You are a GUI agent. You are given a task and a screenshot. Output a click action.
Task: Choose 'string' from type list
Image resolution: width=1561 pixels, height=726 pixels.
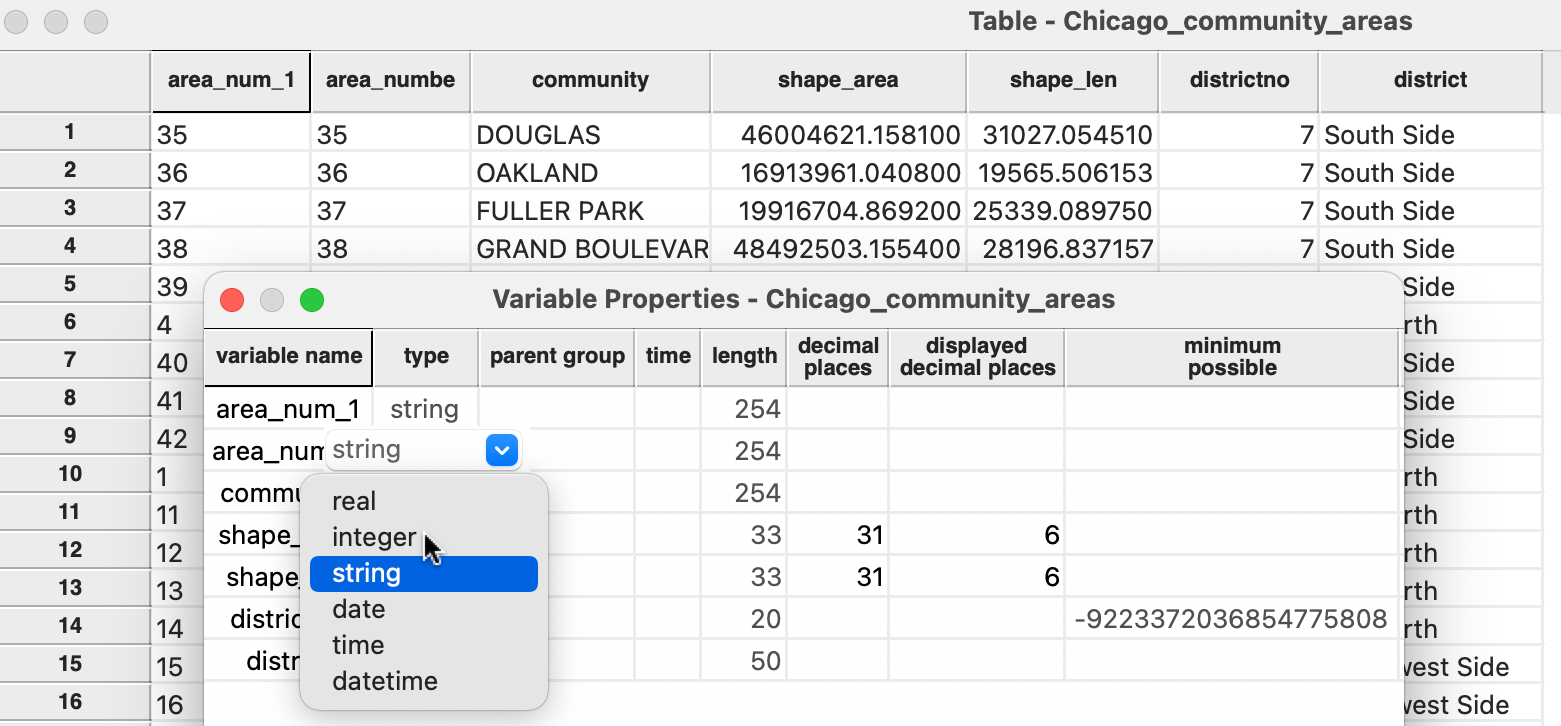[x=424, y=573]
